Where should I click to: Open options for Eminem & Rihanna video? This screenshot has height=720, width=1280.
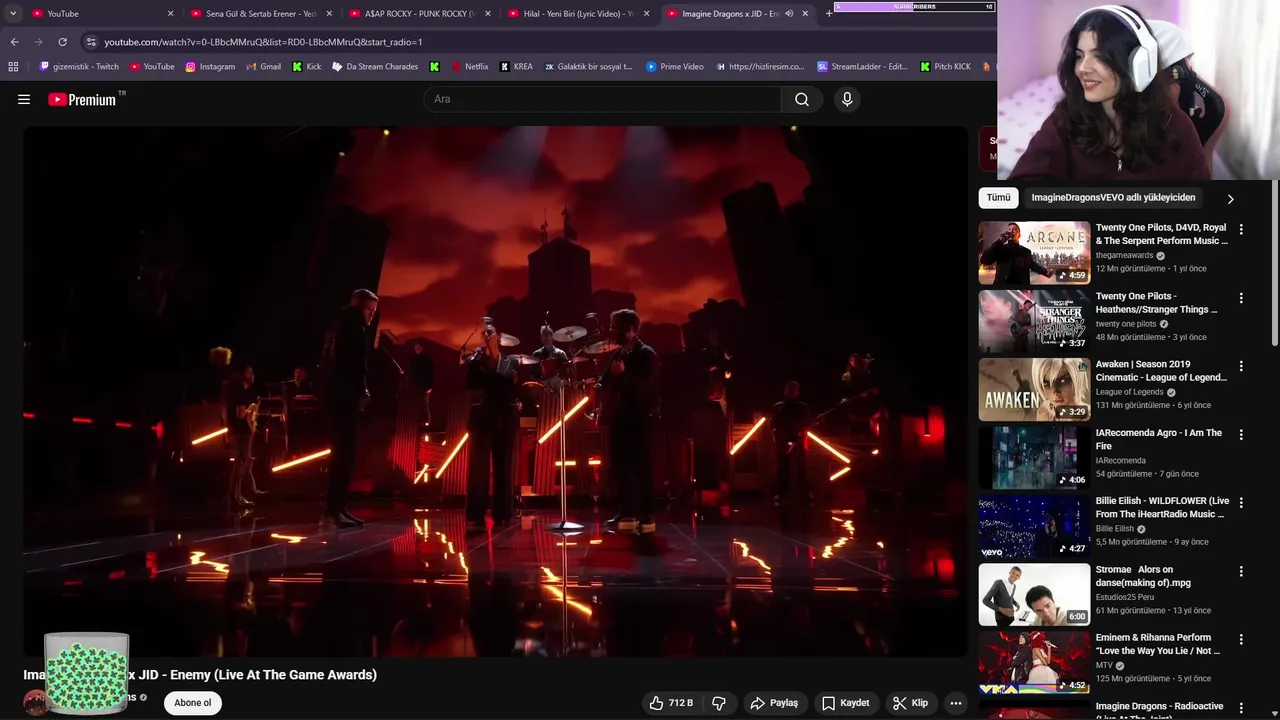pyautogui.click(x=1241, y=639)
